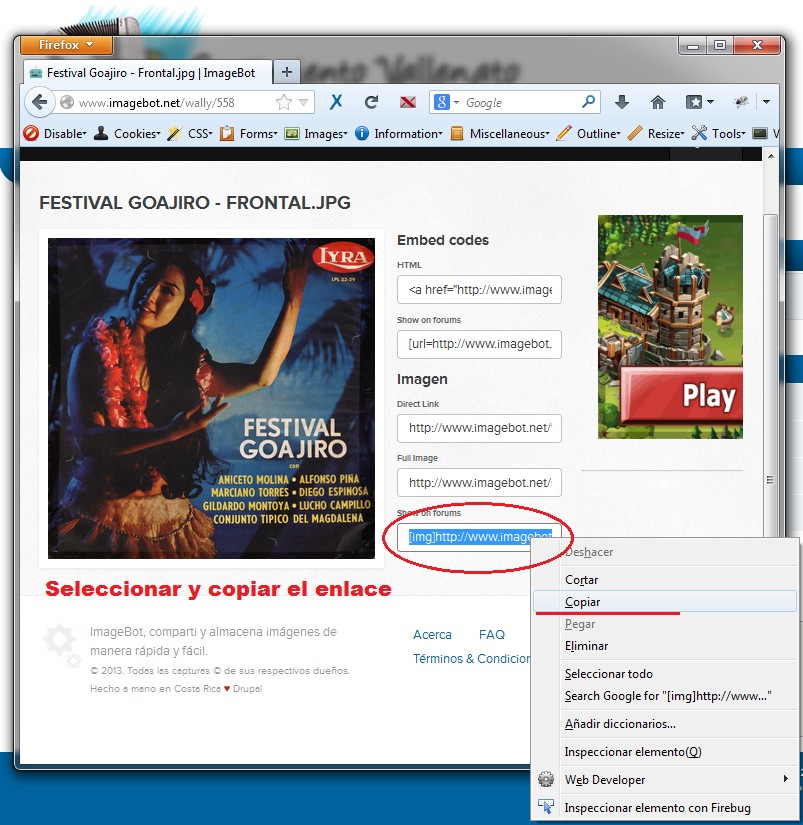
Task: Click 'Inspeccionar elemento con Firebug' entry
Action: [x=657, y=807]
